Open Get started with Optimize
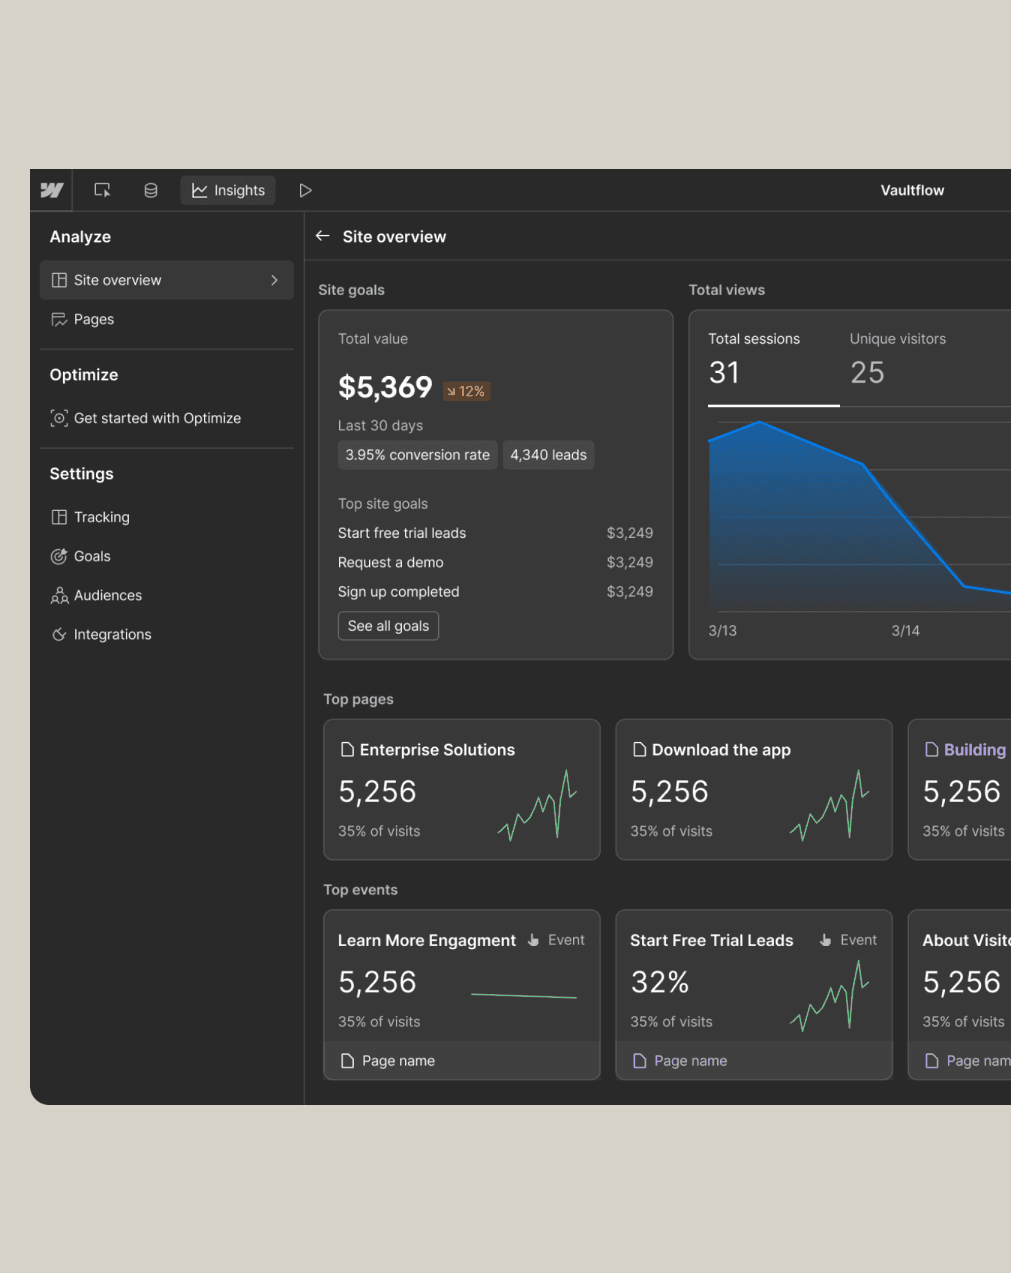This screenshot has height=1273, width=1011. click(157, 418)
